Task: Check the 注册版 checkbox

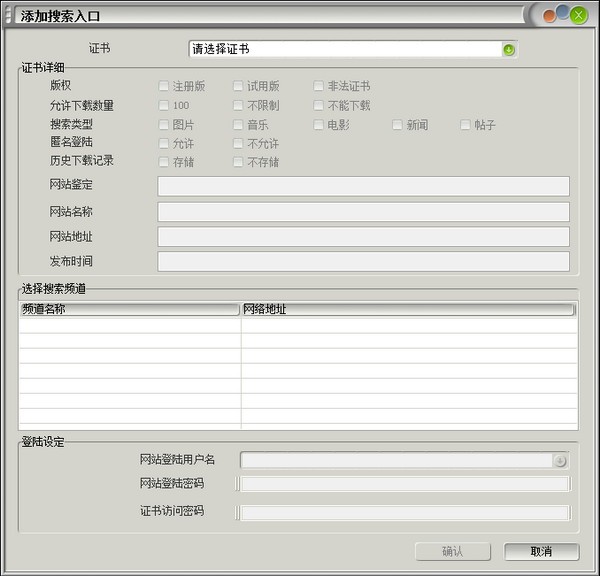Action: tap(163, 86)
